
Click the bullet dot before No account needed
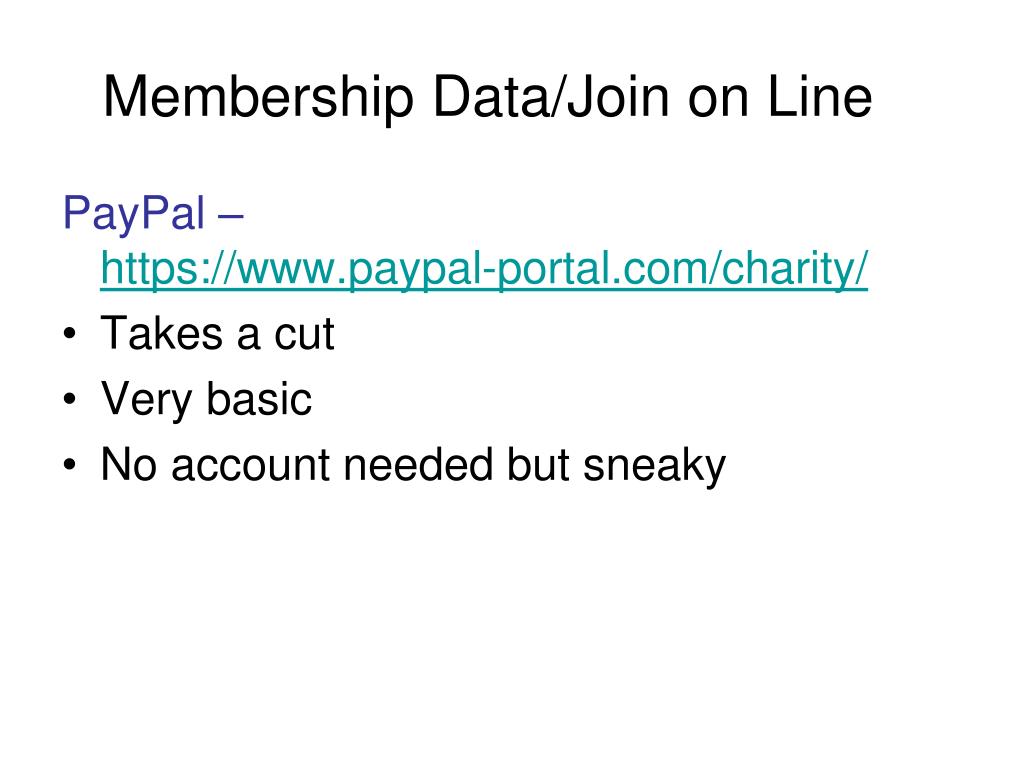[x=70, y=465]
